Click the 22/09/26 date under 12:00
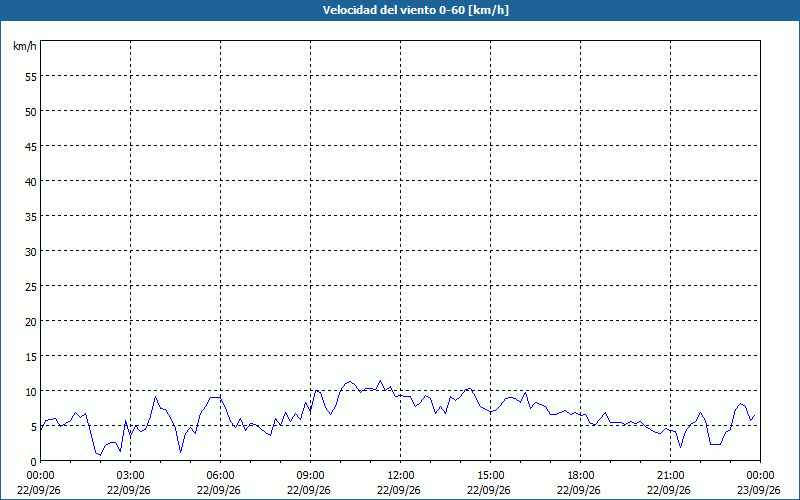This screenshot has height=500, width=800. 398,490
